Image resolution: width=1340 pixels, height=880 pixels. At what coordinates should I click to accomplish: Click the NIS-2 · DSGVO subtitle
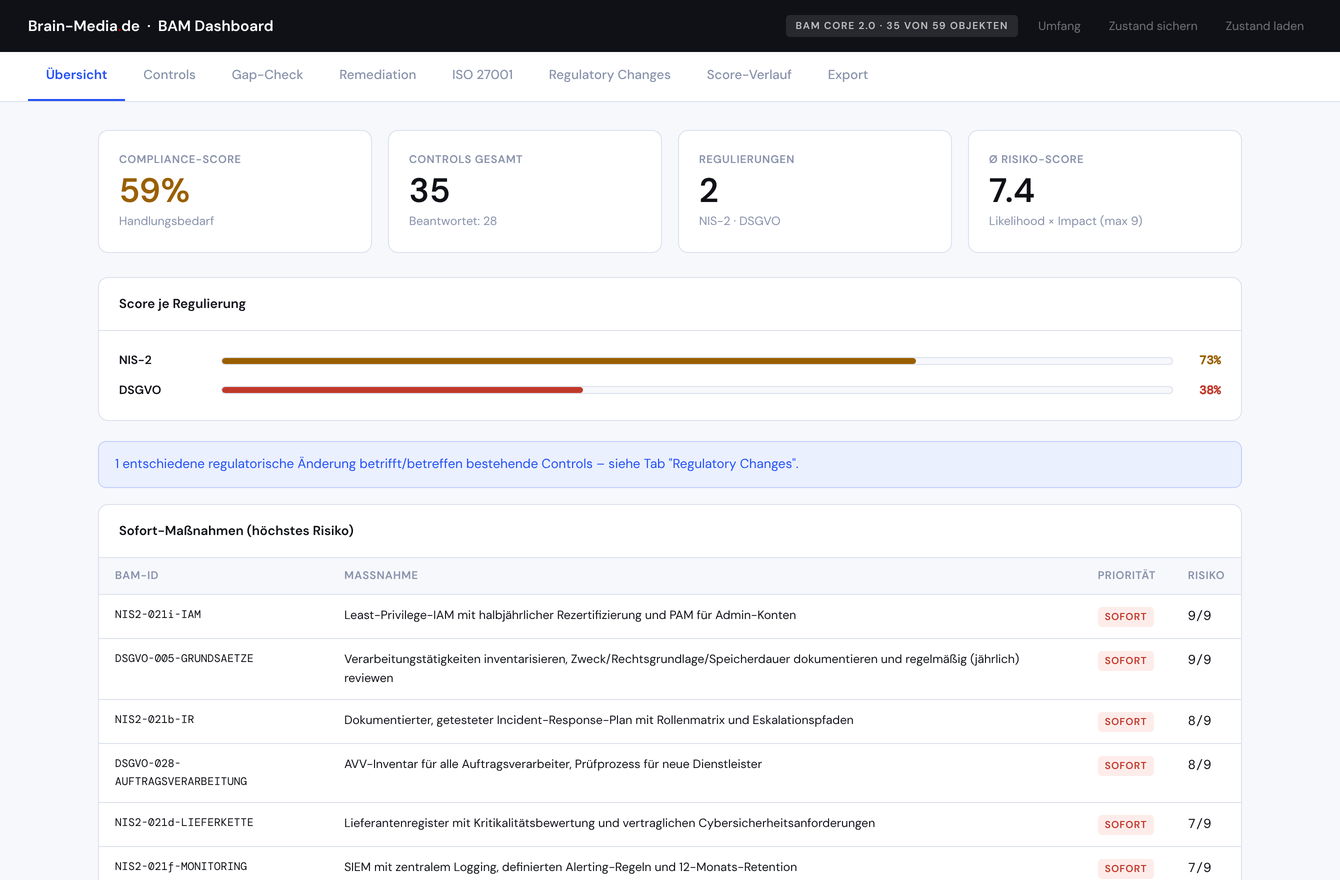(x=740, y=221)
